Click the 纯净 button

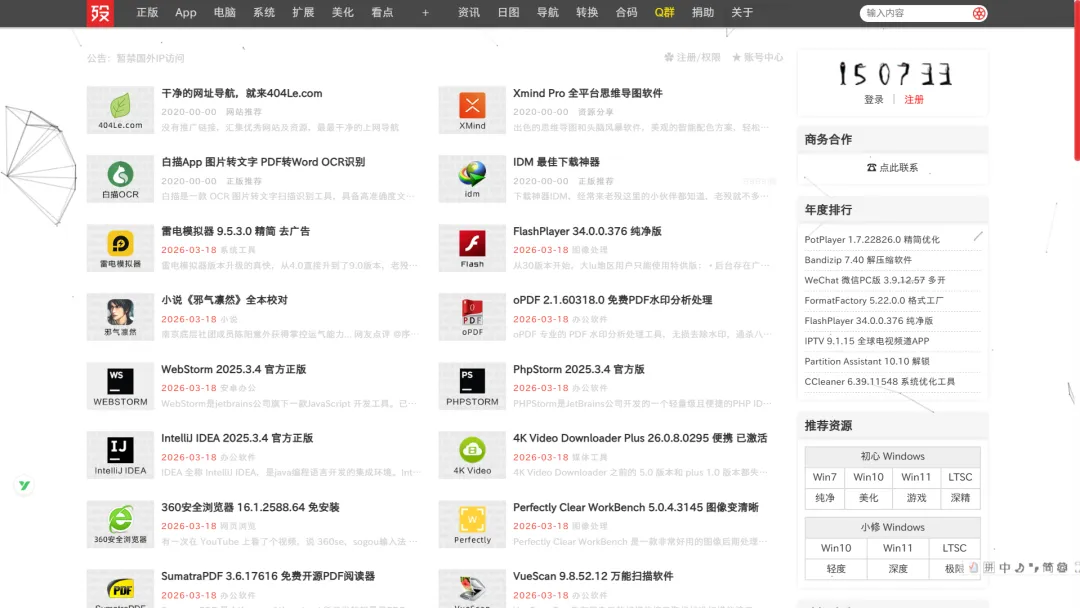(x=824, y=498)
